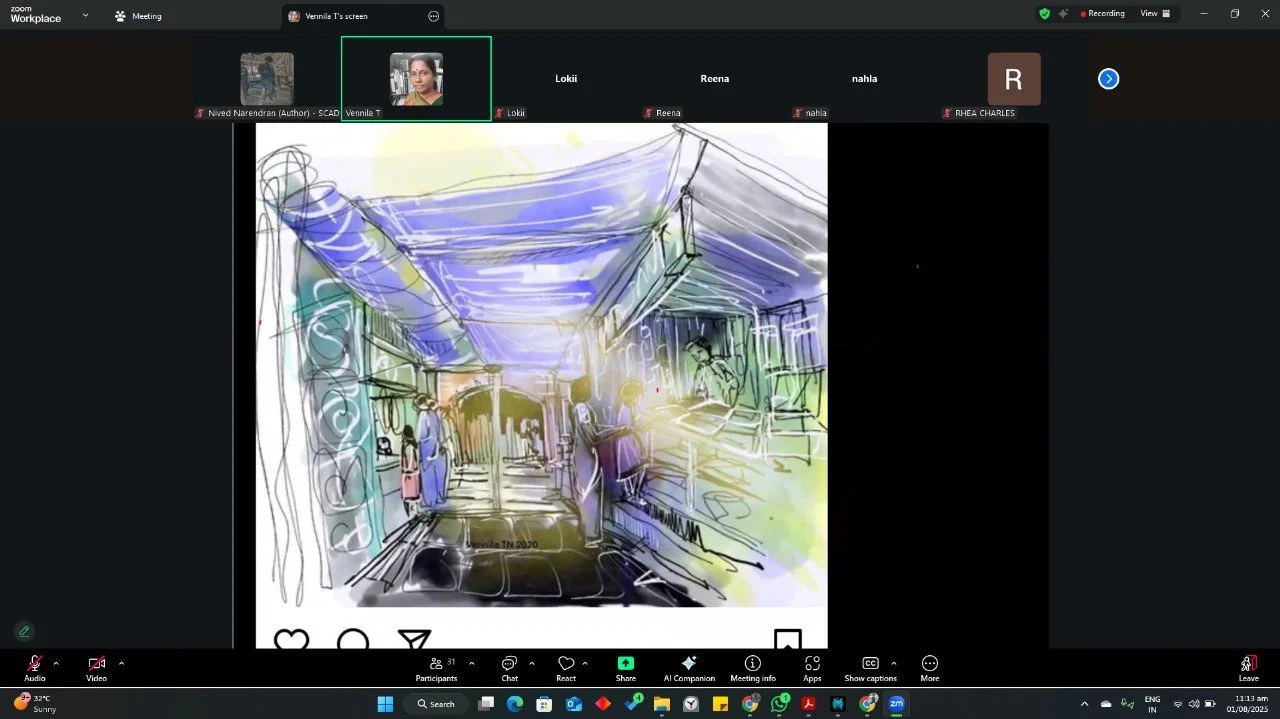
Task: Expand the Zoom Workplace dropdown arrow
Action: point(85,15)
